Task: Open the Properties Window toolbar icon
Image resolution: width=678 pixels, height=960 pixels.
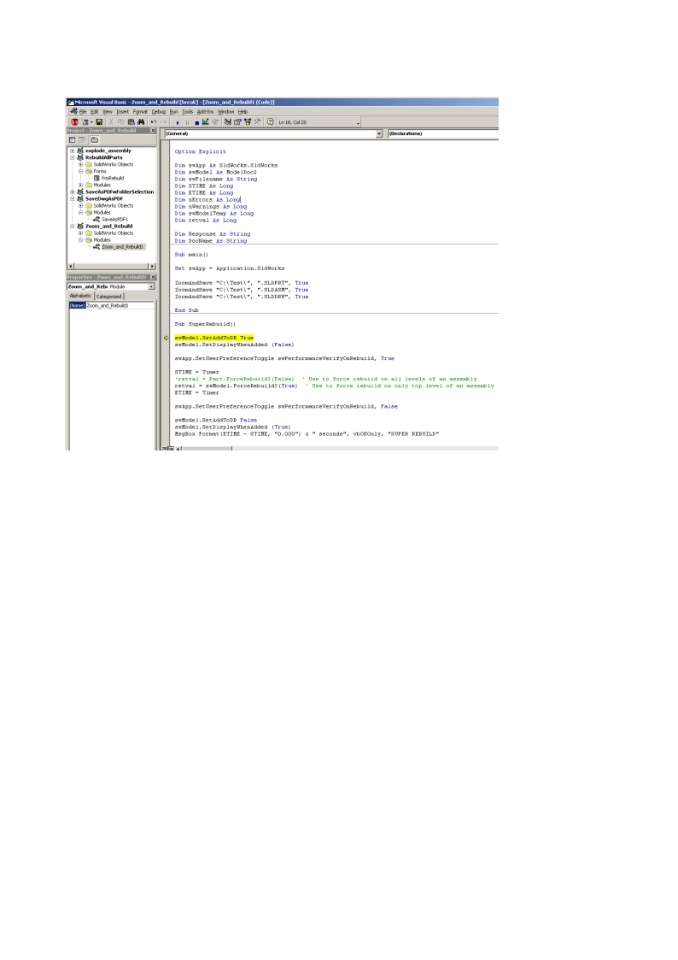Action: click(x=238, y=122)
